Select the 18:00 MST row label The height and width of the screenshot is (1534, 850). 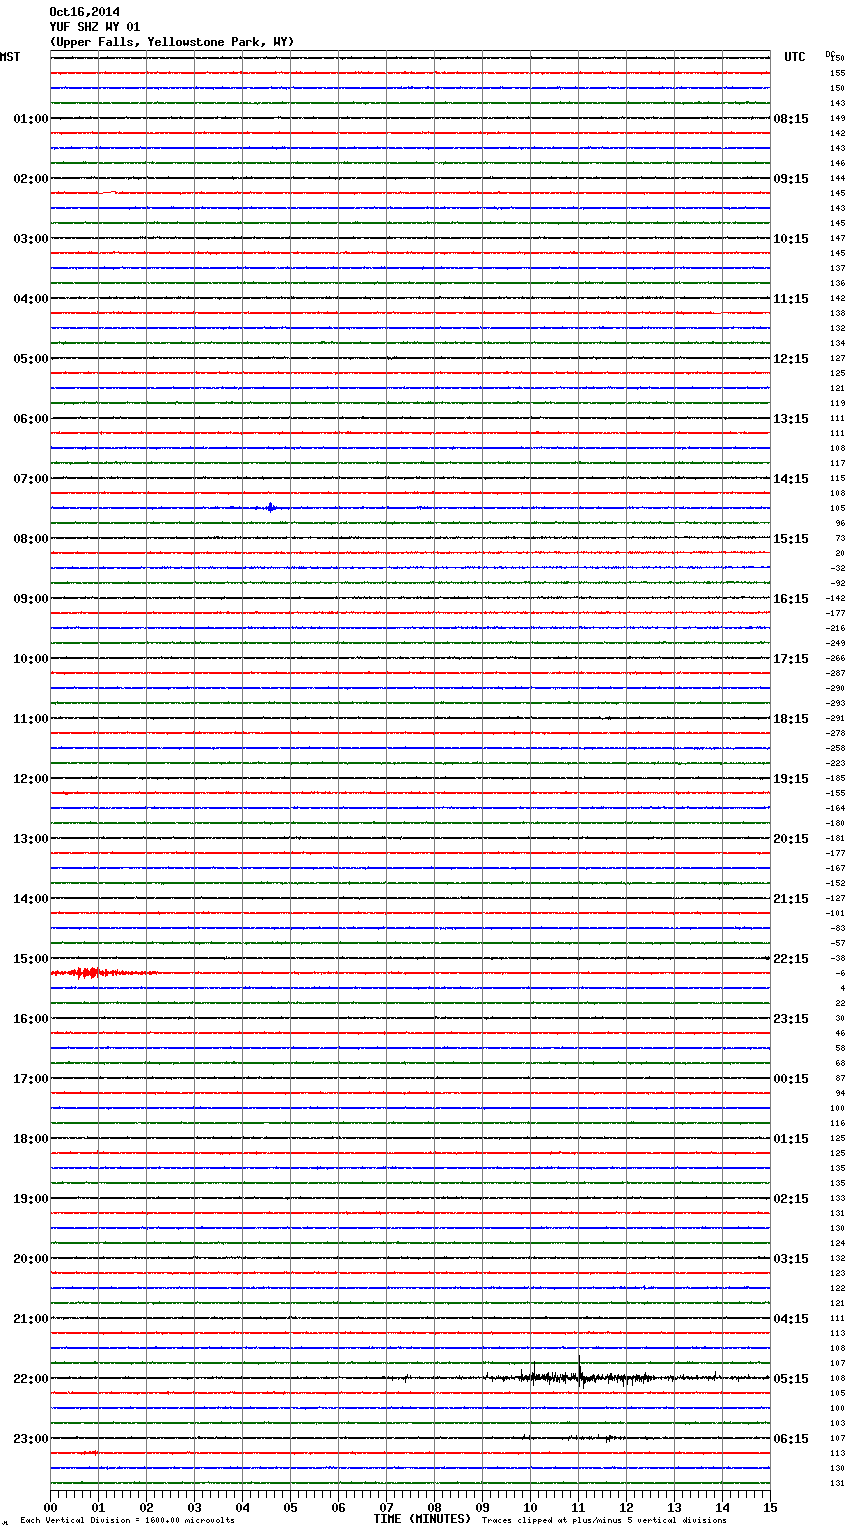[30, 1139]
